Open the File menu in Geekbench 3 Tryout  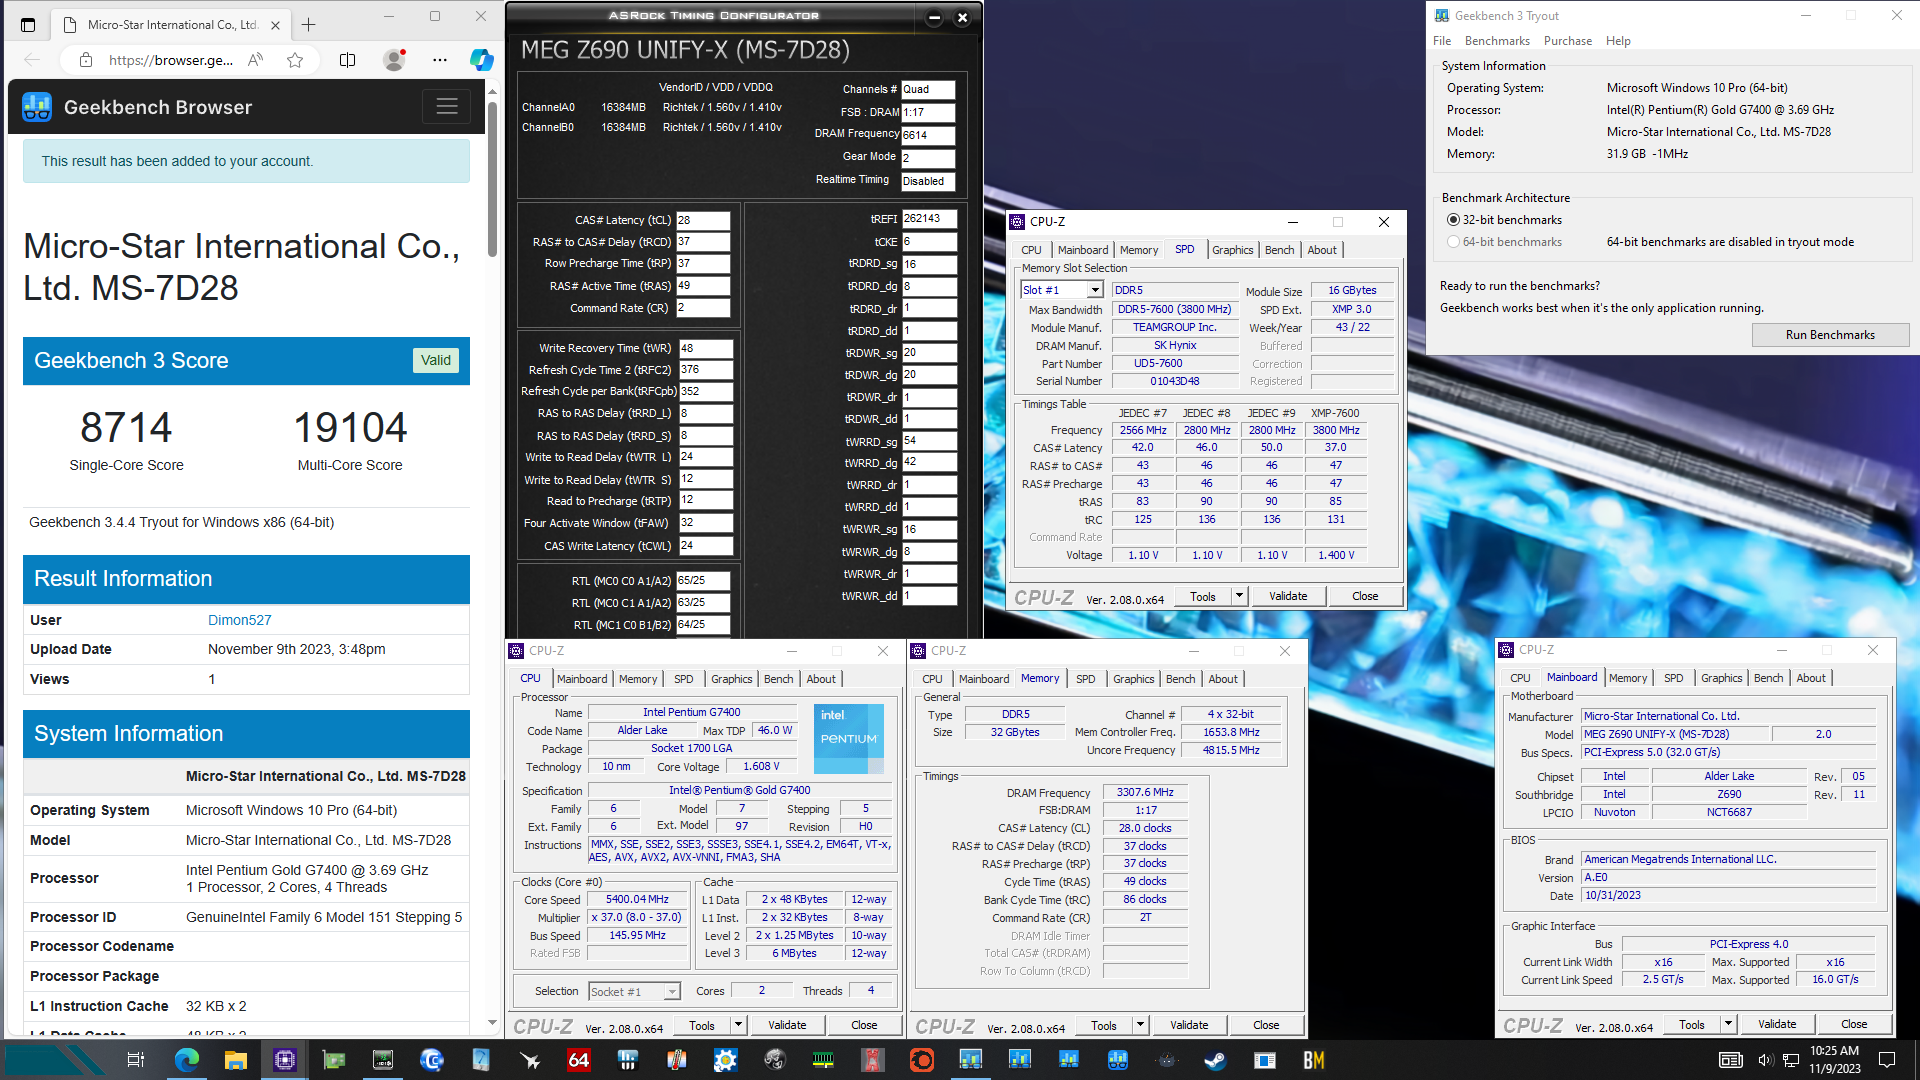point(1442,41)
